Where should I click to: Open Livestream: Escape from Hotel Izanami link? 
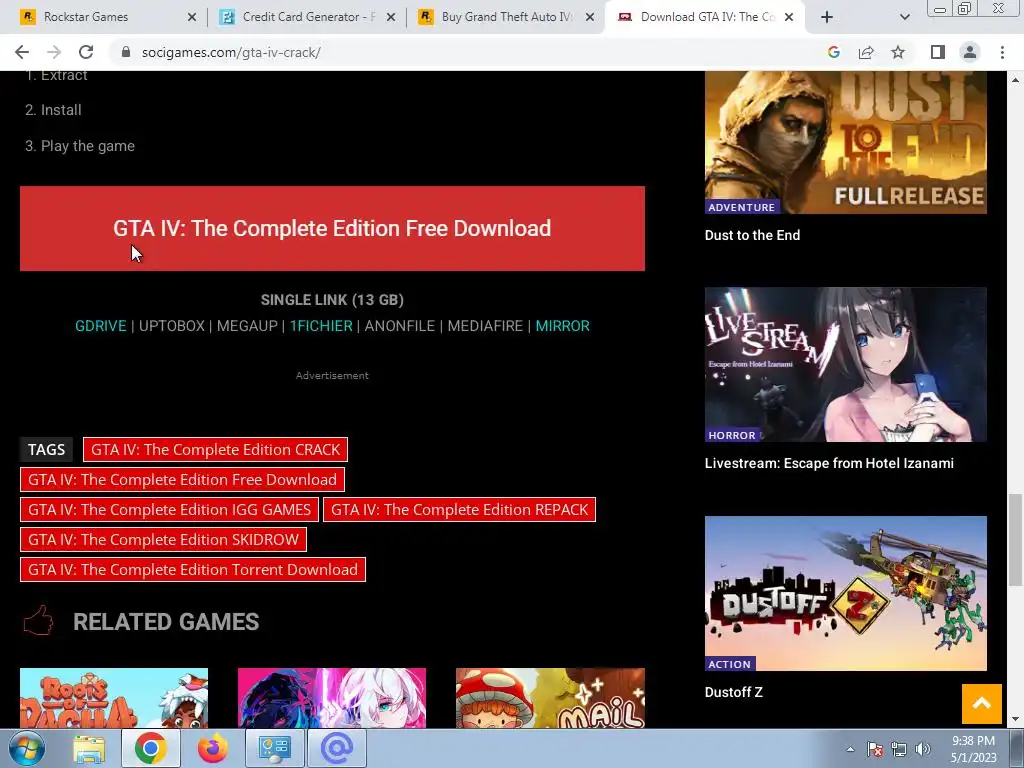point(829,463)
